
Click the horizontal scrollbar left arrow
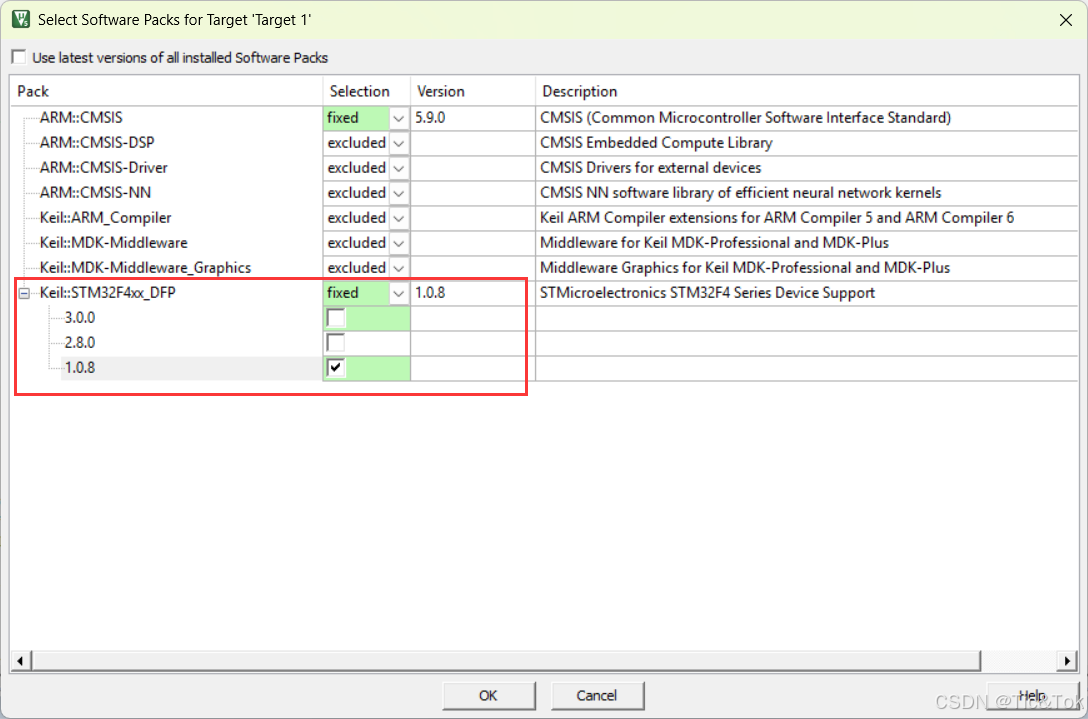[19, 660]
